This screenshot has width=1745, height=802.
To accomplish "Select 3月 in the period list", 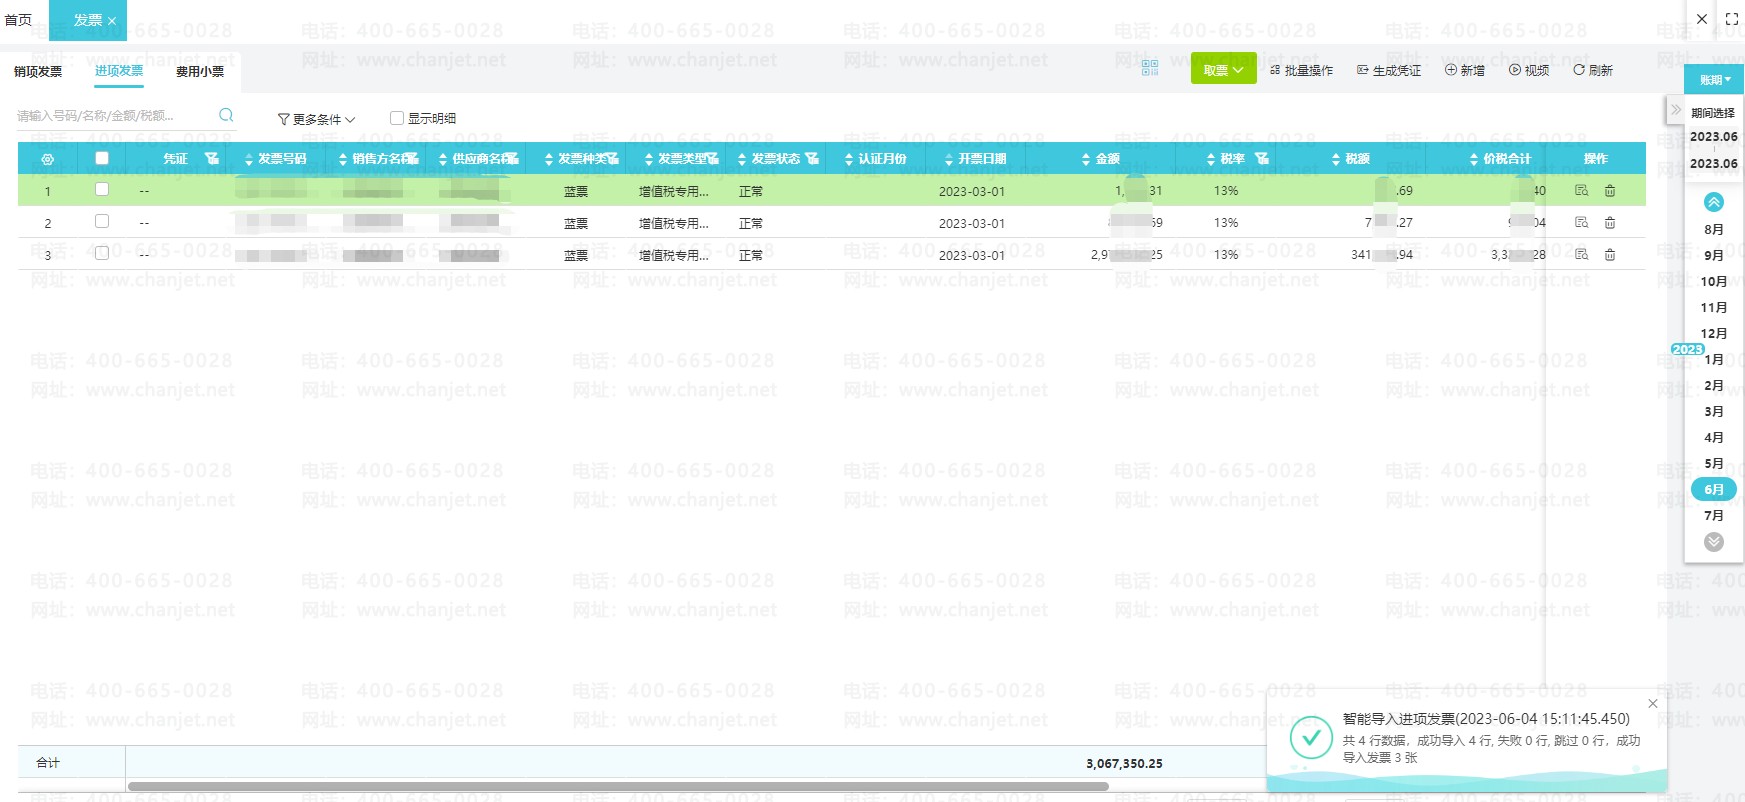I will [x=1714, y=411].
